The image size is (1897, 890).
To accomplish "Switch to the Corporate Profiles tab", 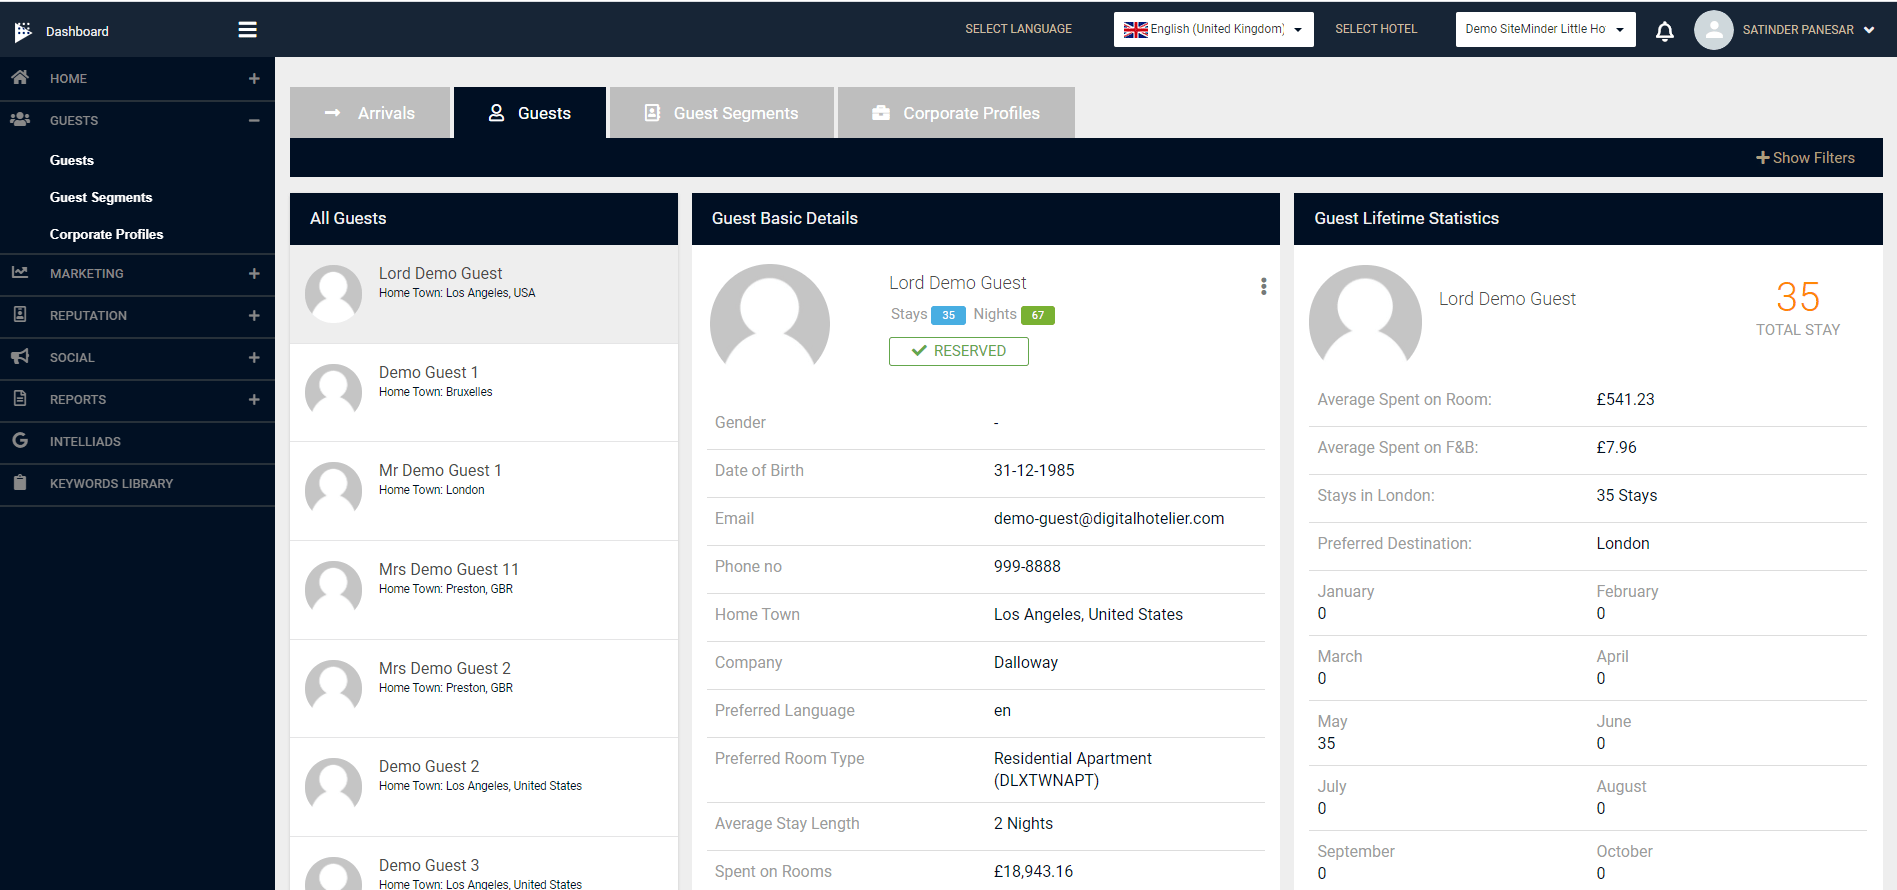I will pyautogui.click(x=956, y=112).
